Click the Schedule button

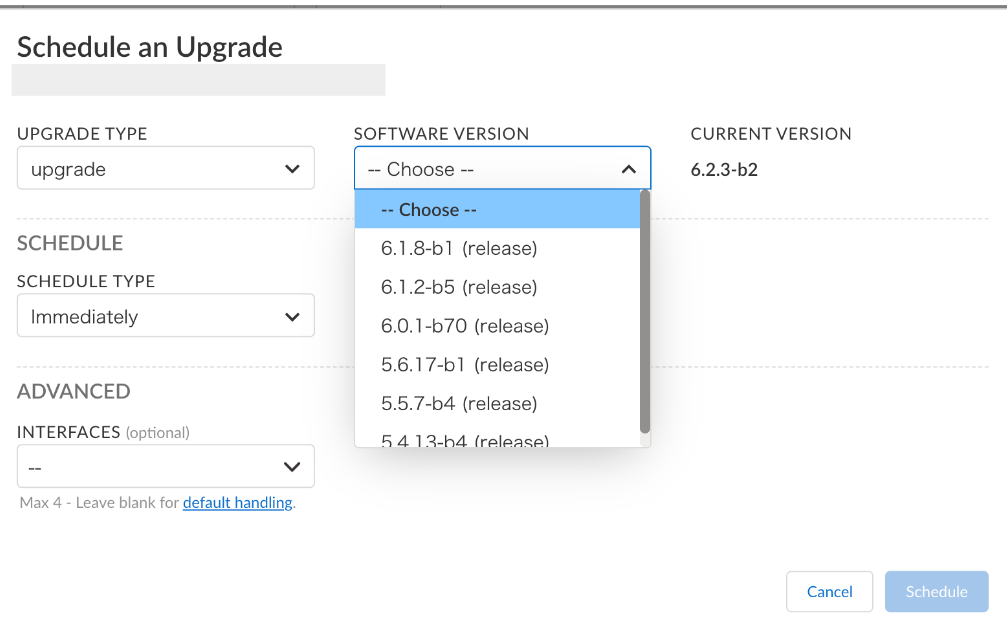[936, 591]
